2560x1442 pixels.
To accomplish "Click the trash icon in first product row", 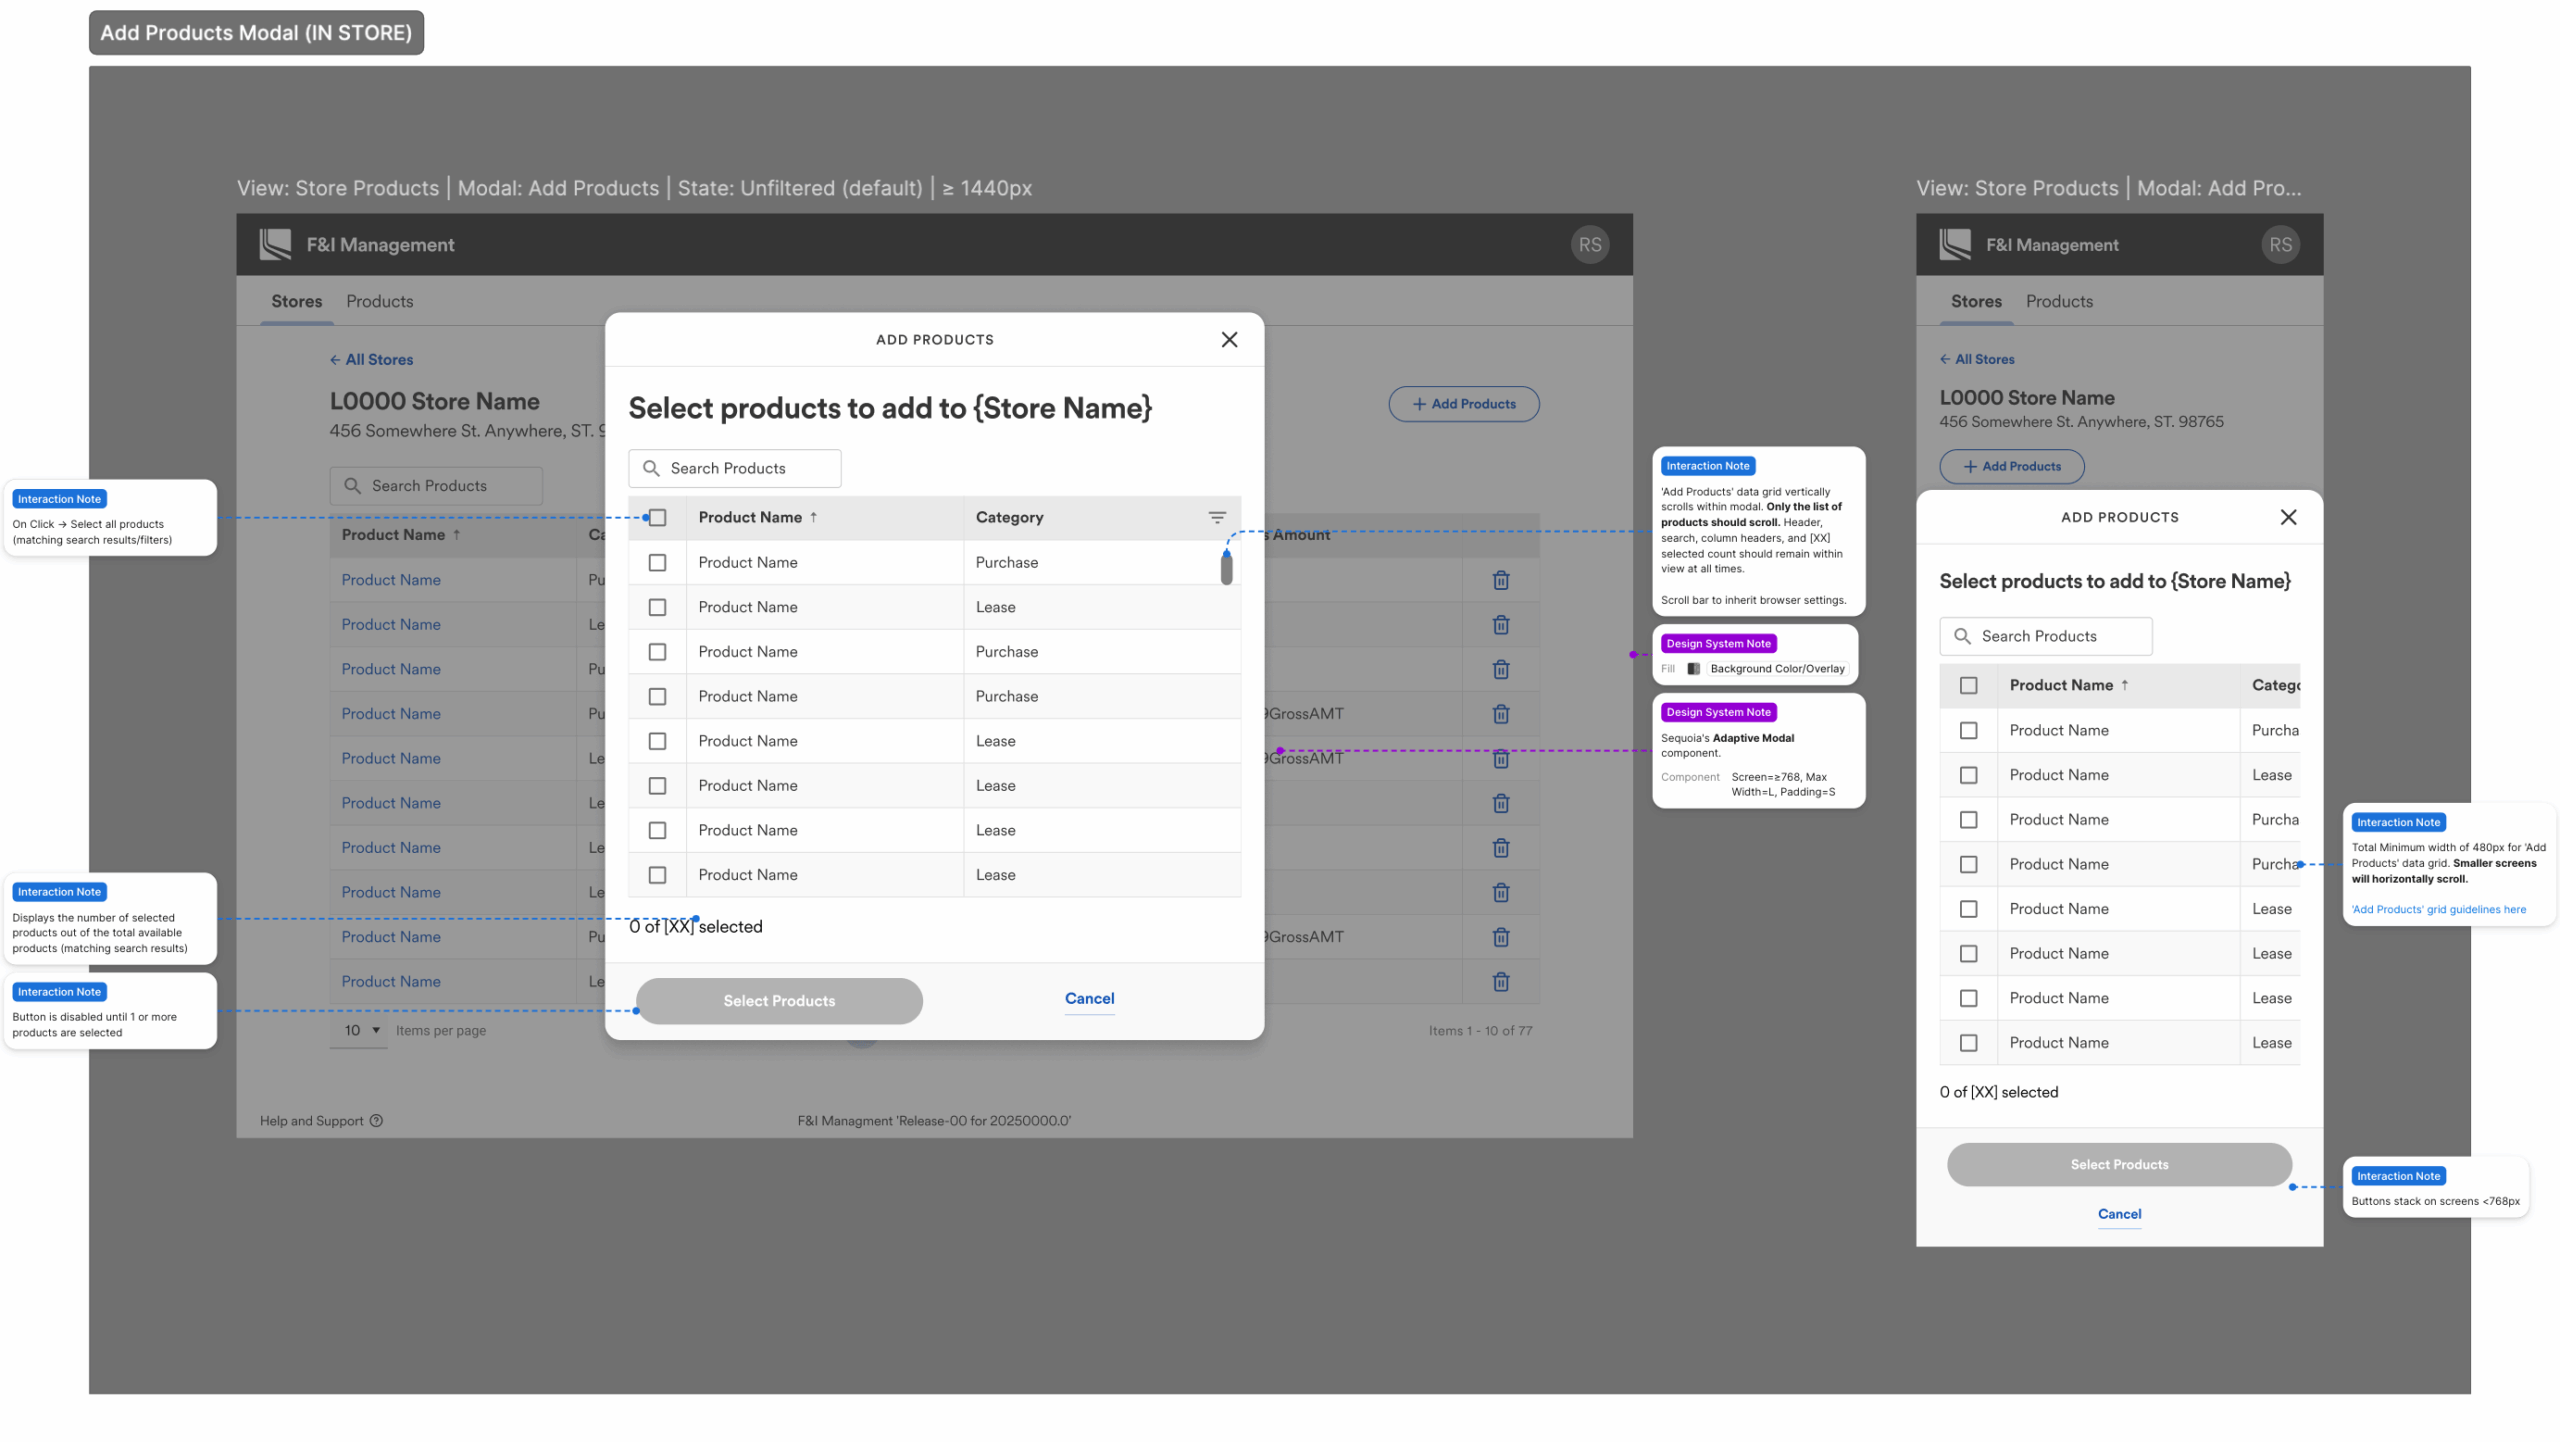I will 1500,580.
